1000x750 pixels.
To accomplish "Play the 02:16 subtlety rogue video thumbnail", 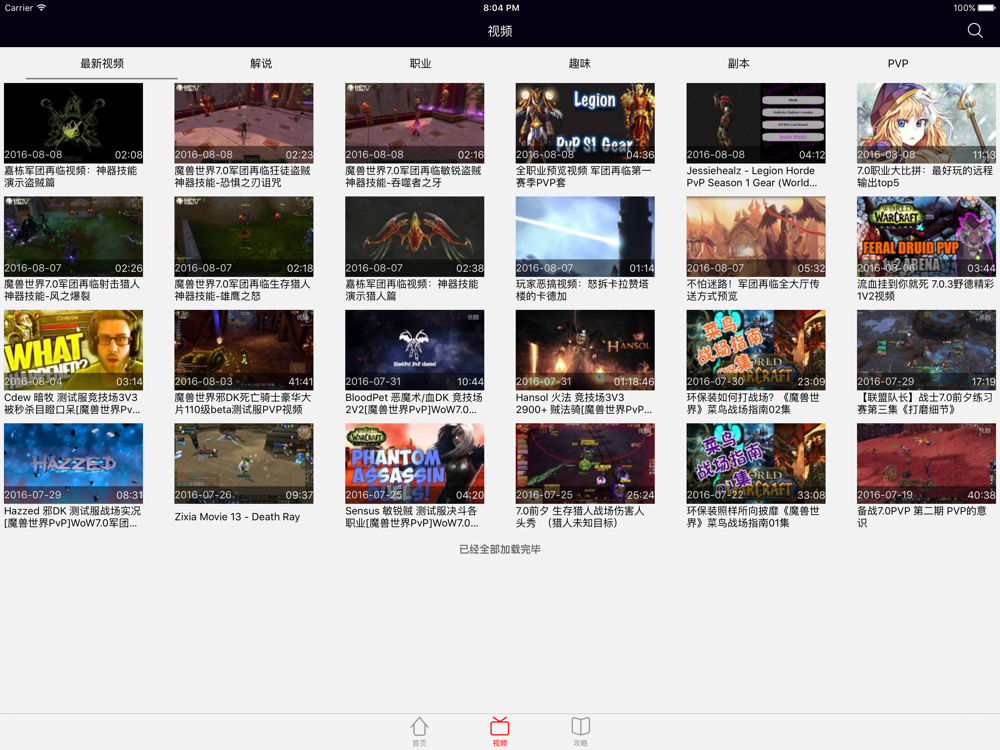I will point(415,123).
